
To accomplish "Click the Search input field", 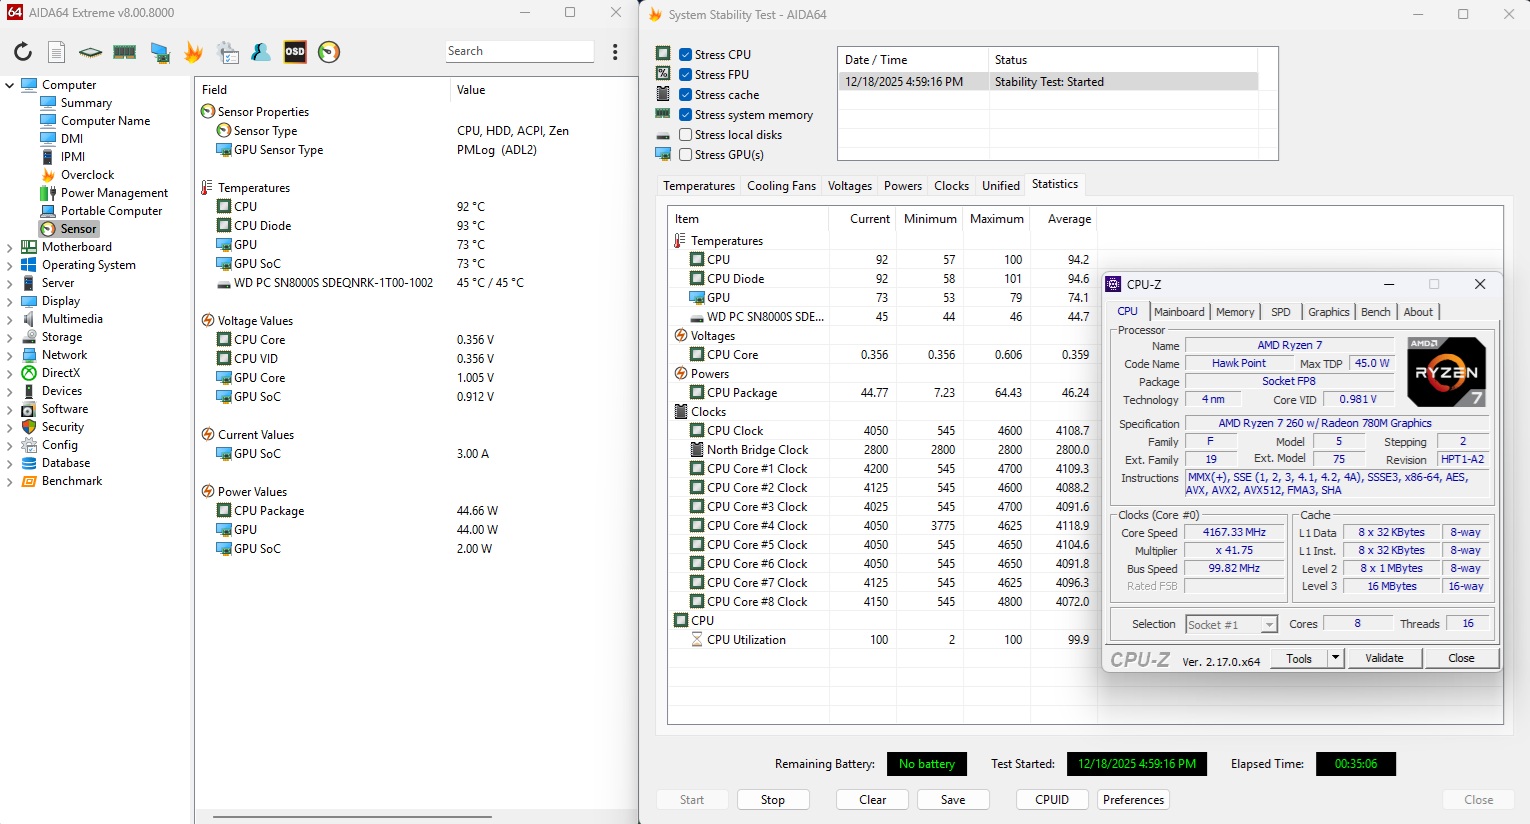I will click(518, 51).
